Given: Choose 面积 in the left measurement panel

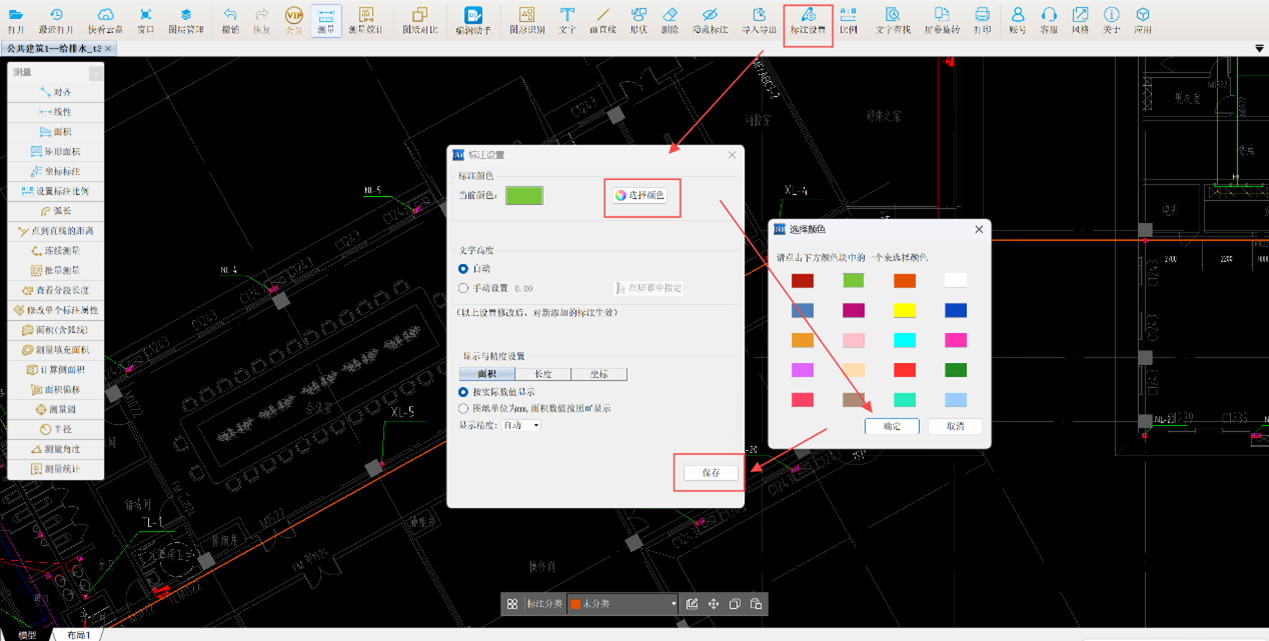Looking at the screenshot, I should click(x=55, y=132).
